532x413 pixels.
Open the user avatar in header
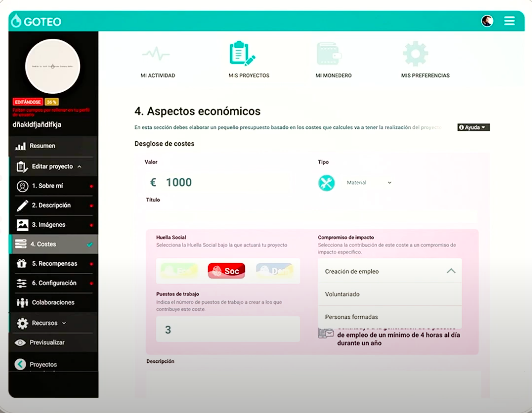[487, 21]
